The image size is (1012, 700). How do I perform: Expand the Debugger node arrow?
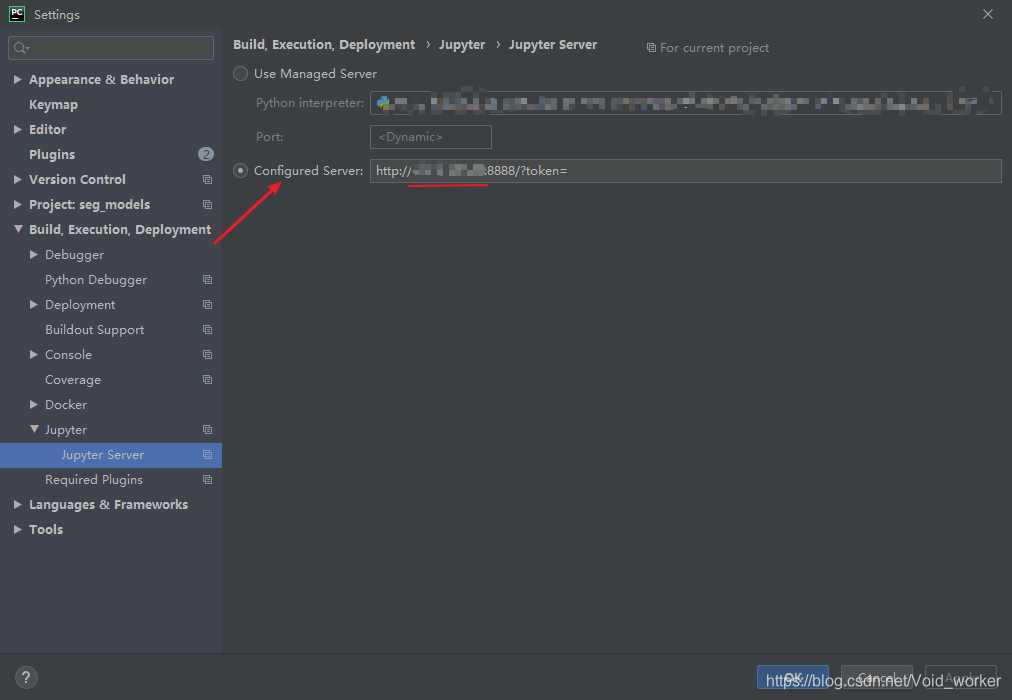click(34, 254)
